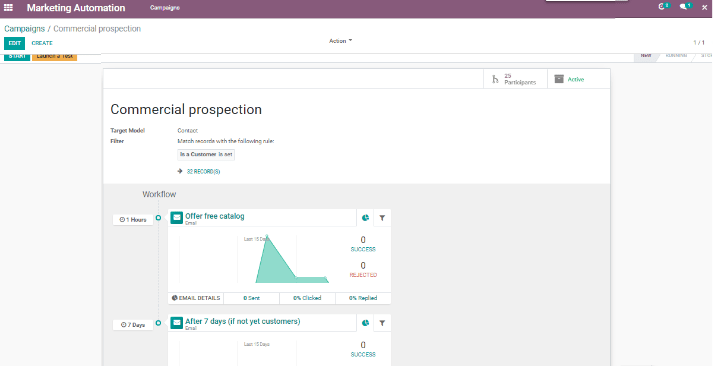Click the 7 Days delay badge
Image resolution: width=713 pixels, height=366 pixels.
click(133, 325)
